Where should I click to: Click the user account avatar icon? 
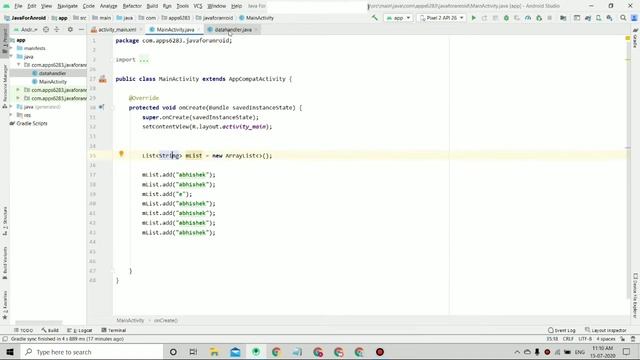coord(634,18)
